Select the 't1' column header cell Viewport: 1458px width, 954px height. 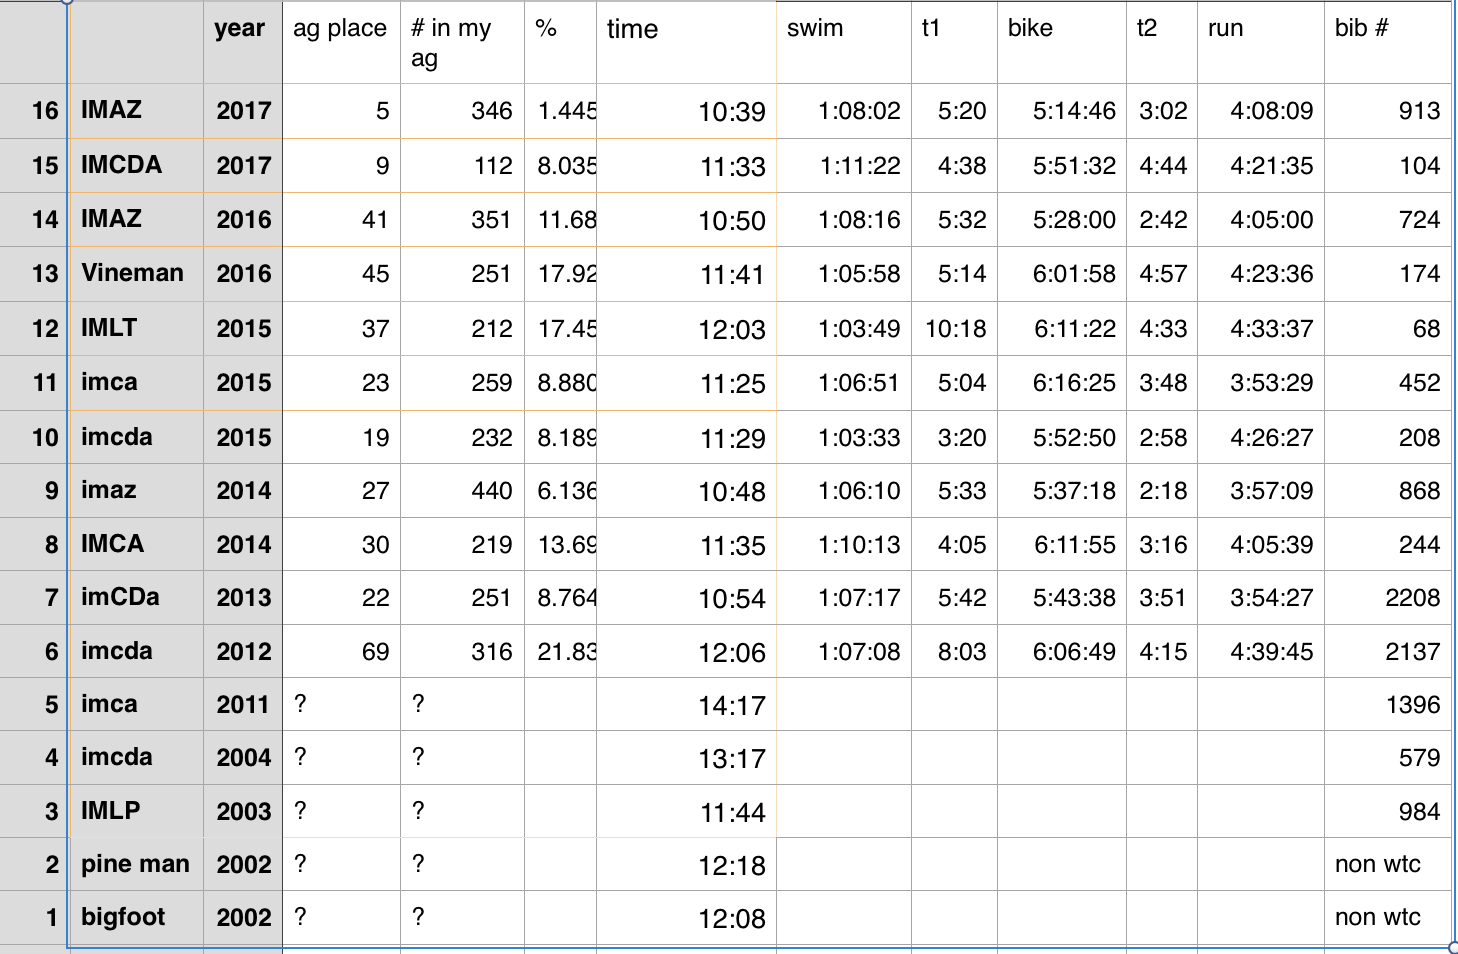point(954,42)
